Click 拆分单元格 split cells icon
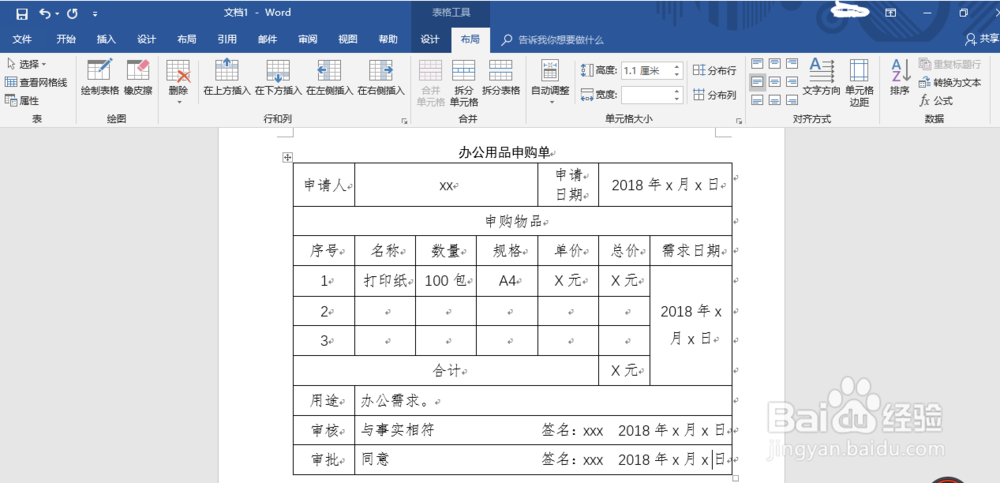Viewport: 1000px width, 483px height. (x=464, y=82)
